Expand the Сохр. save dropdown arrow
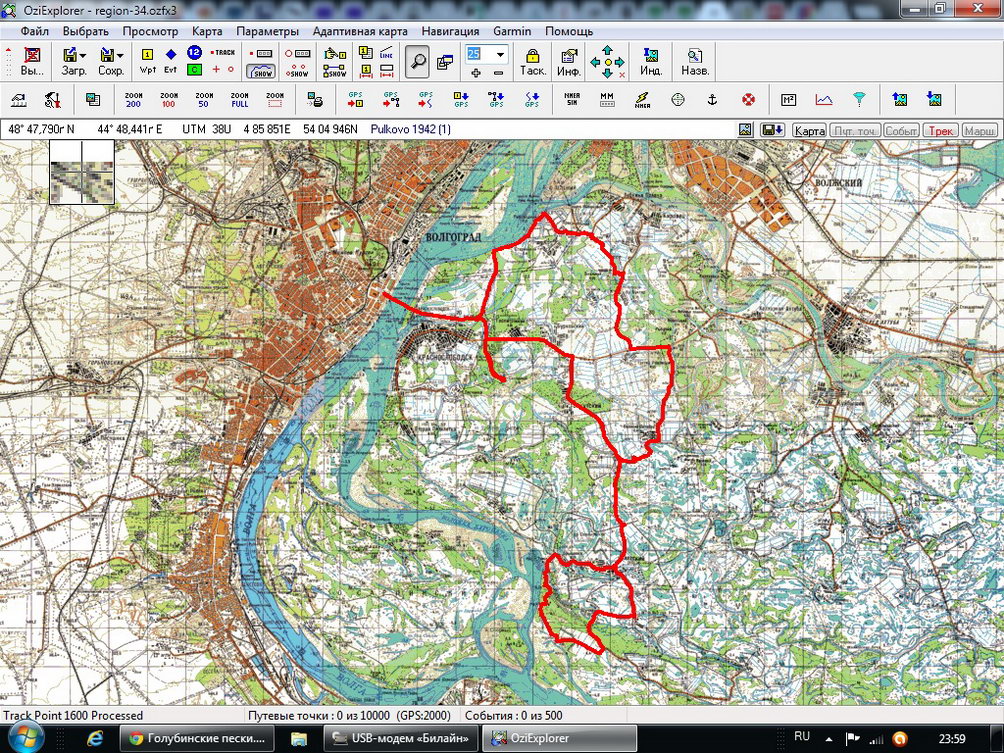This screenshot has width=1004, height=753. click(120, 56)
